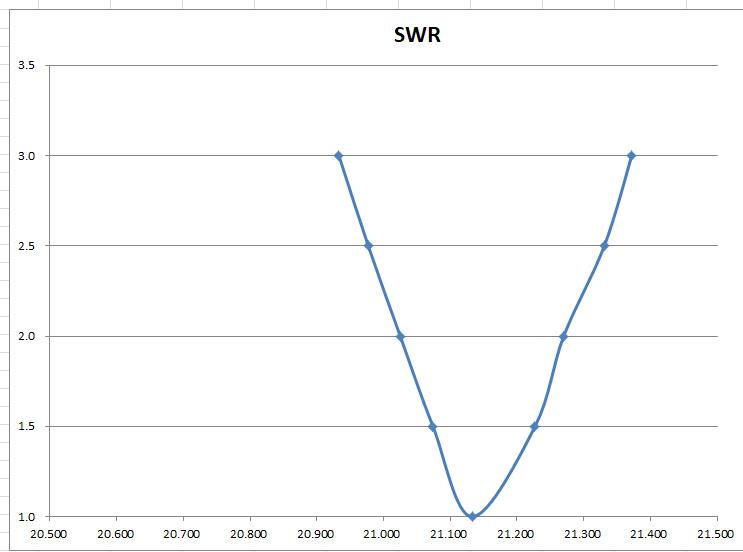This screenshot has width=743, height=552.
Task: Click the 20.500 horizontal axis label
Action: [x=50, y=535]
